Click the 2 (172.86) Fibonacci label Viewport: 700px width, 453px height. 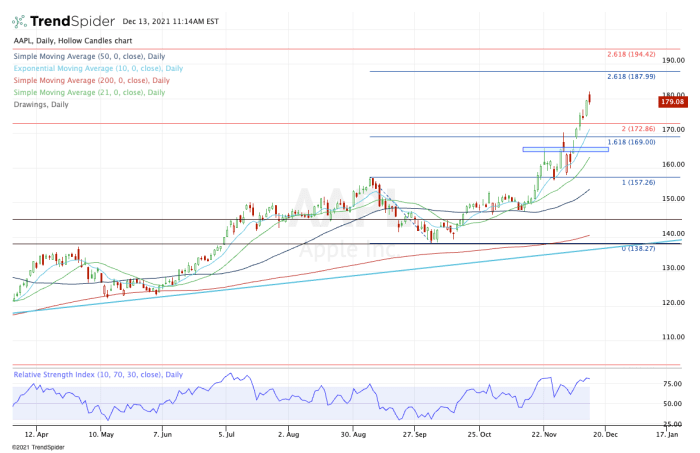[638, 129]
